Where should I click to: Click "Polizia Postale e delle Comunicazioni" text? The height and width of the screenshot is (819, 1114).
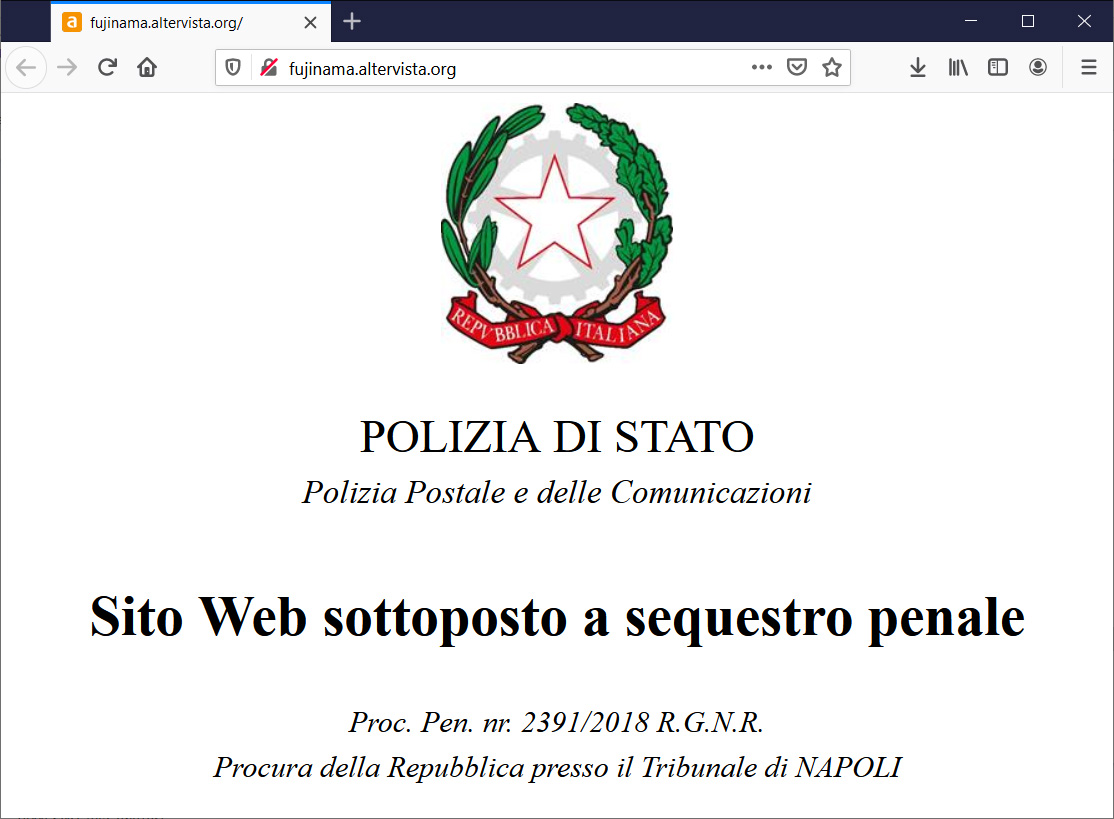[557, 493]
